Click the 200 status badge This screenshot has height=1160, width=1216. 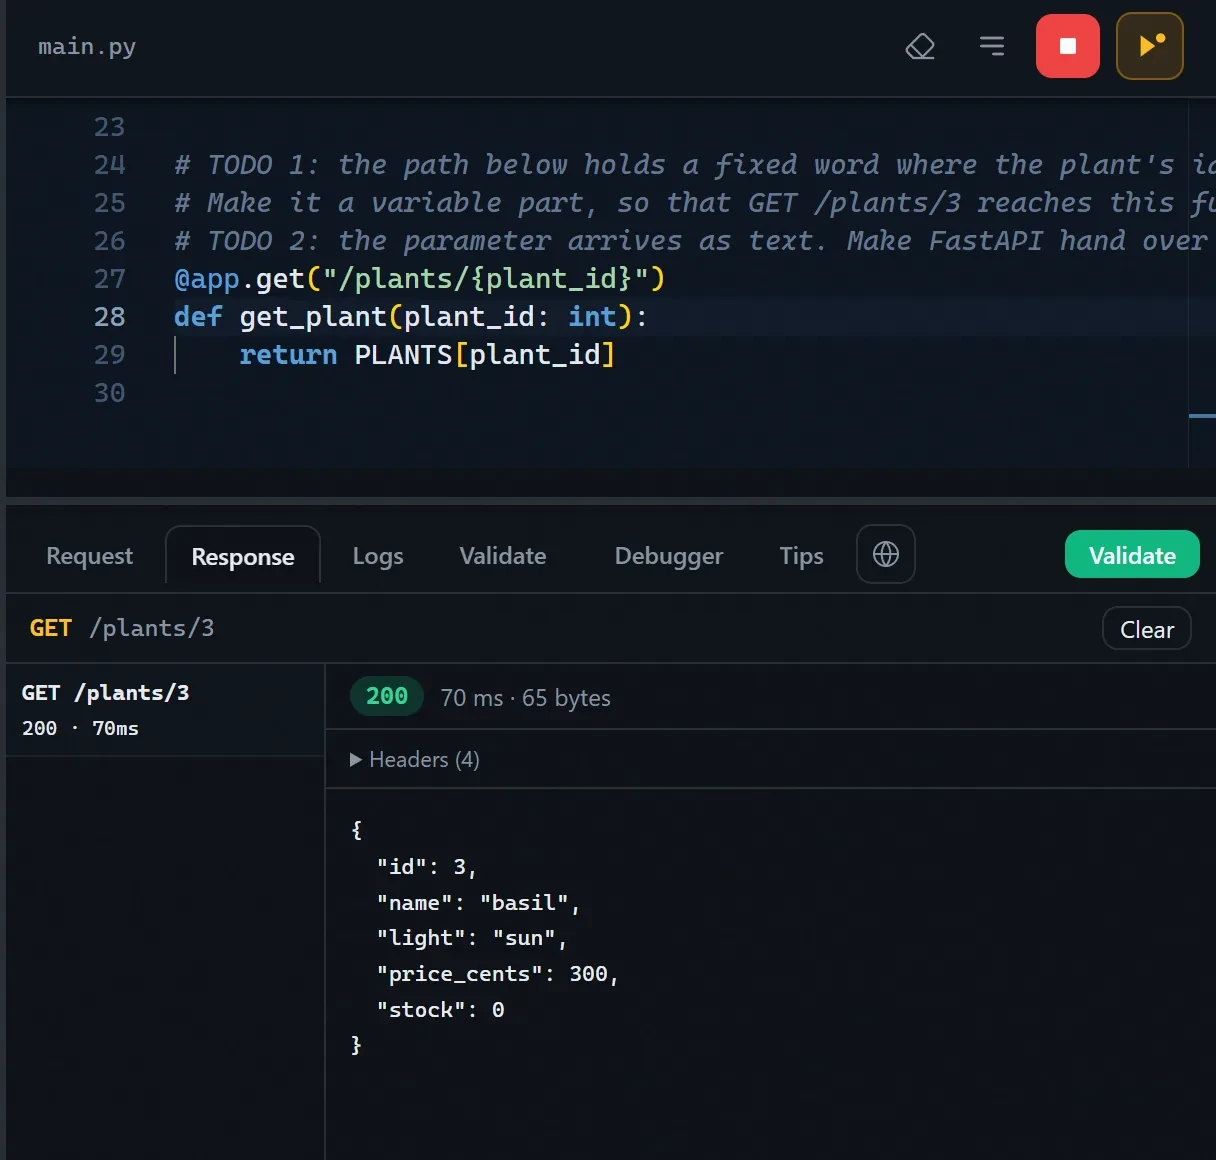tap(387, 696)
